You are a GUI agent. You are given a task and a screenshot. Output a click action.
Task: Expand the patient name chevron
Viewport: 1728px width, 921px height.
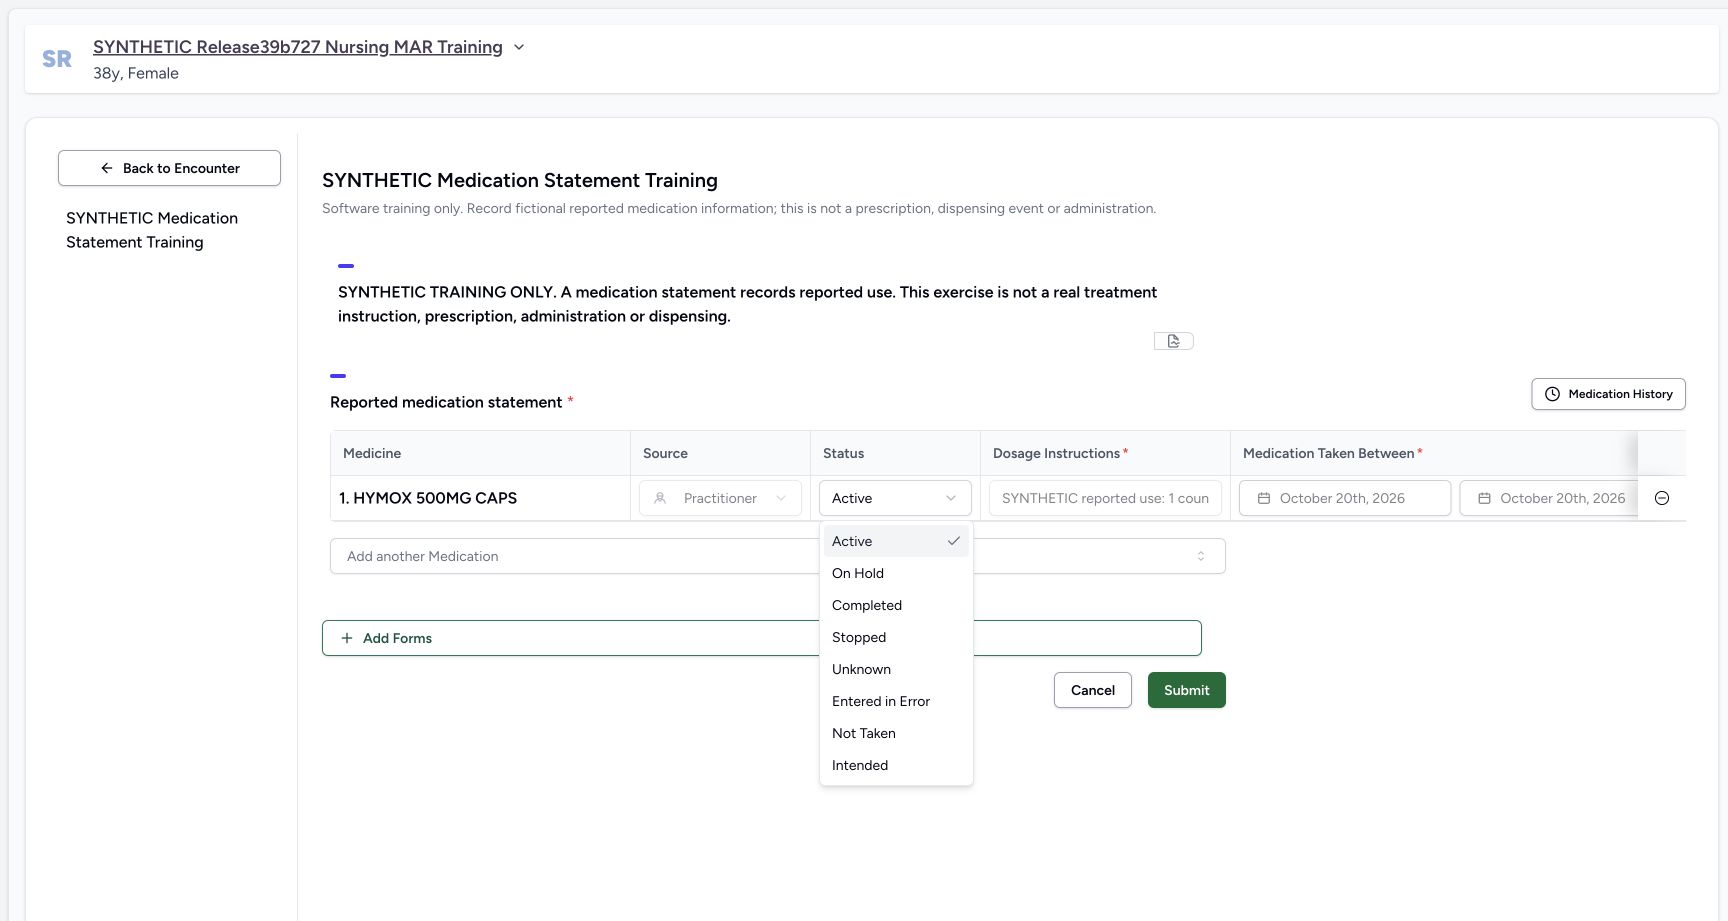point(519,47)
